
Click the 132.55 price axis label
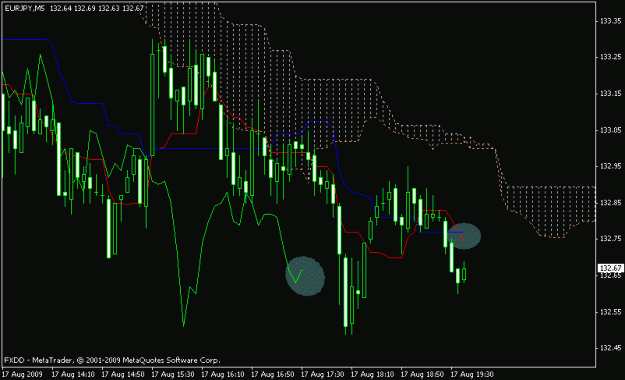click(x=611, y=312)
